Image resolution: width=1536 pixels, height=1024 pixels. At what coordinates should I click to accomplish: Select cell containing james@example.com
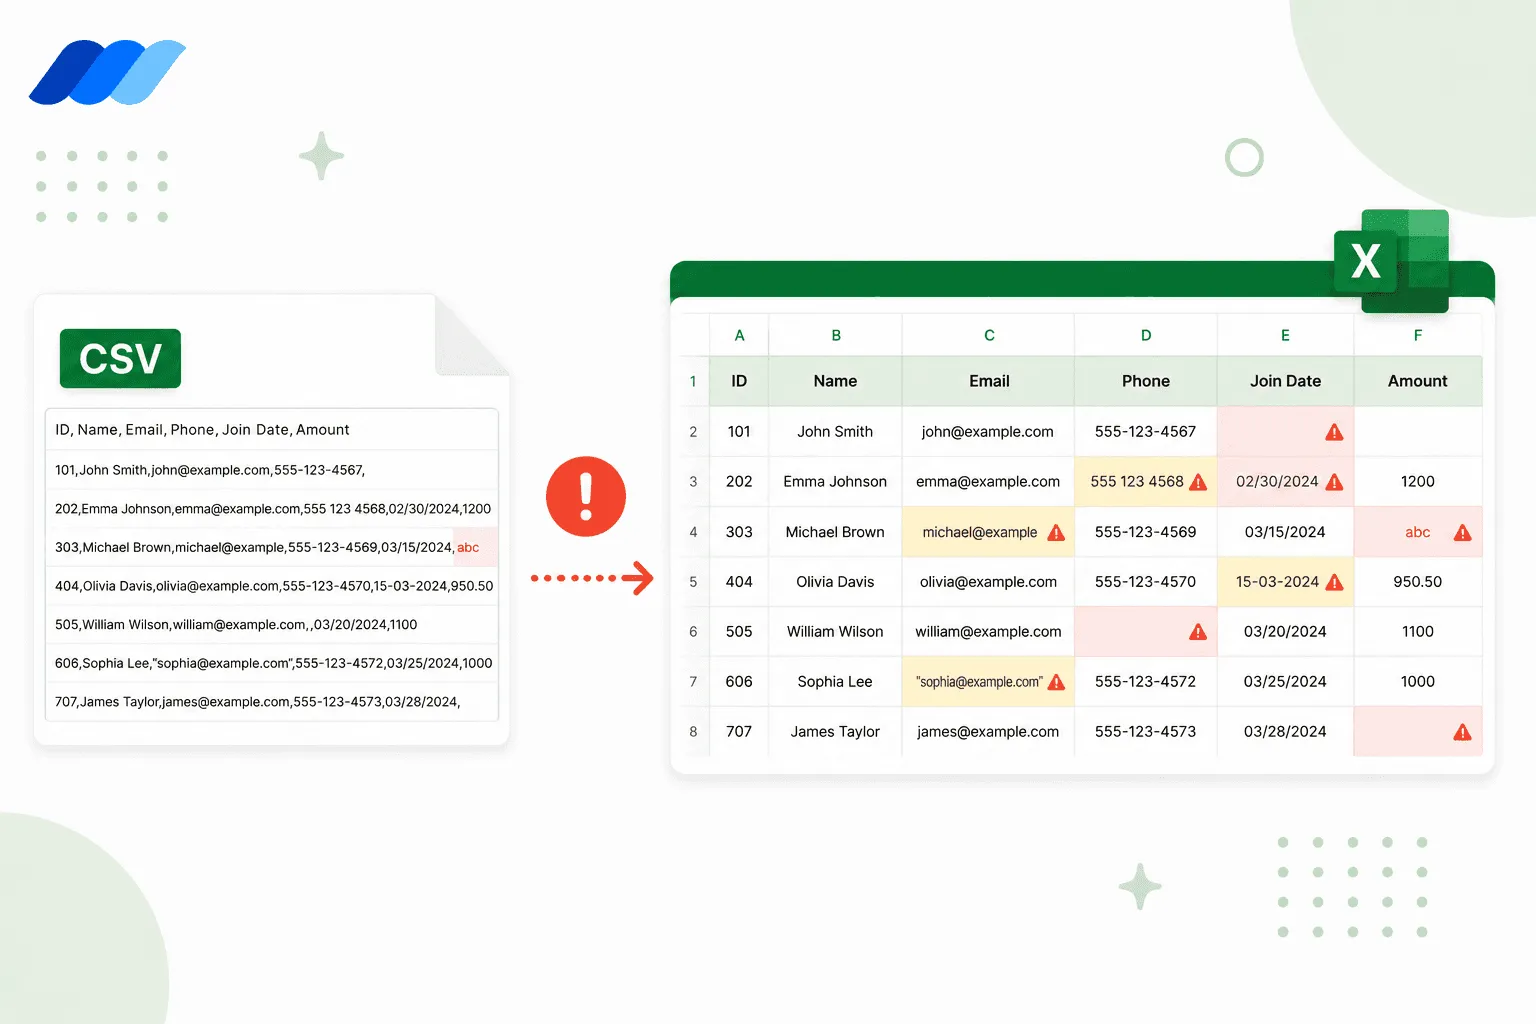click(988, 732)
